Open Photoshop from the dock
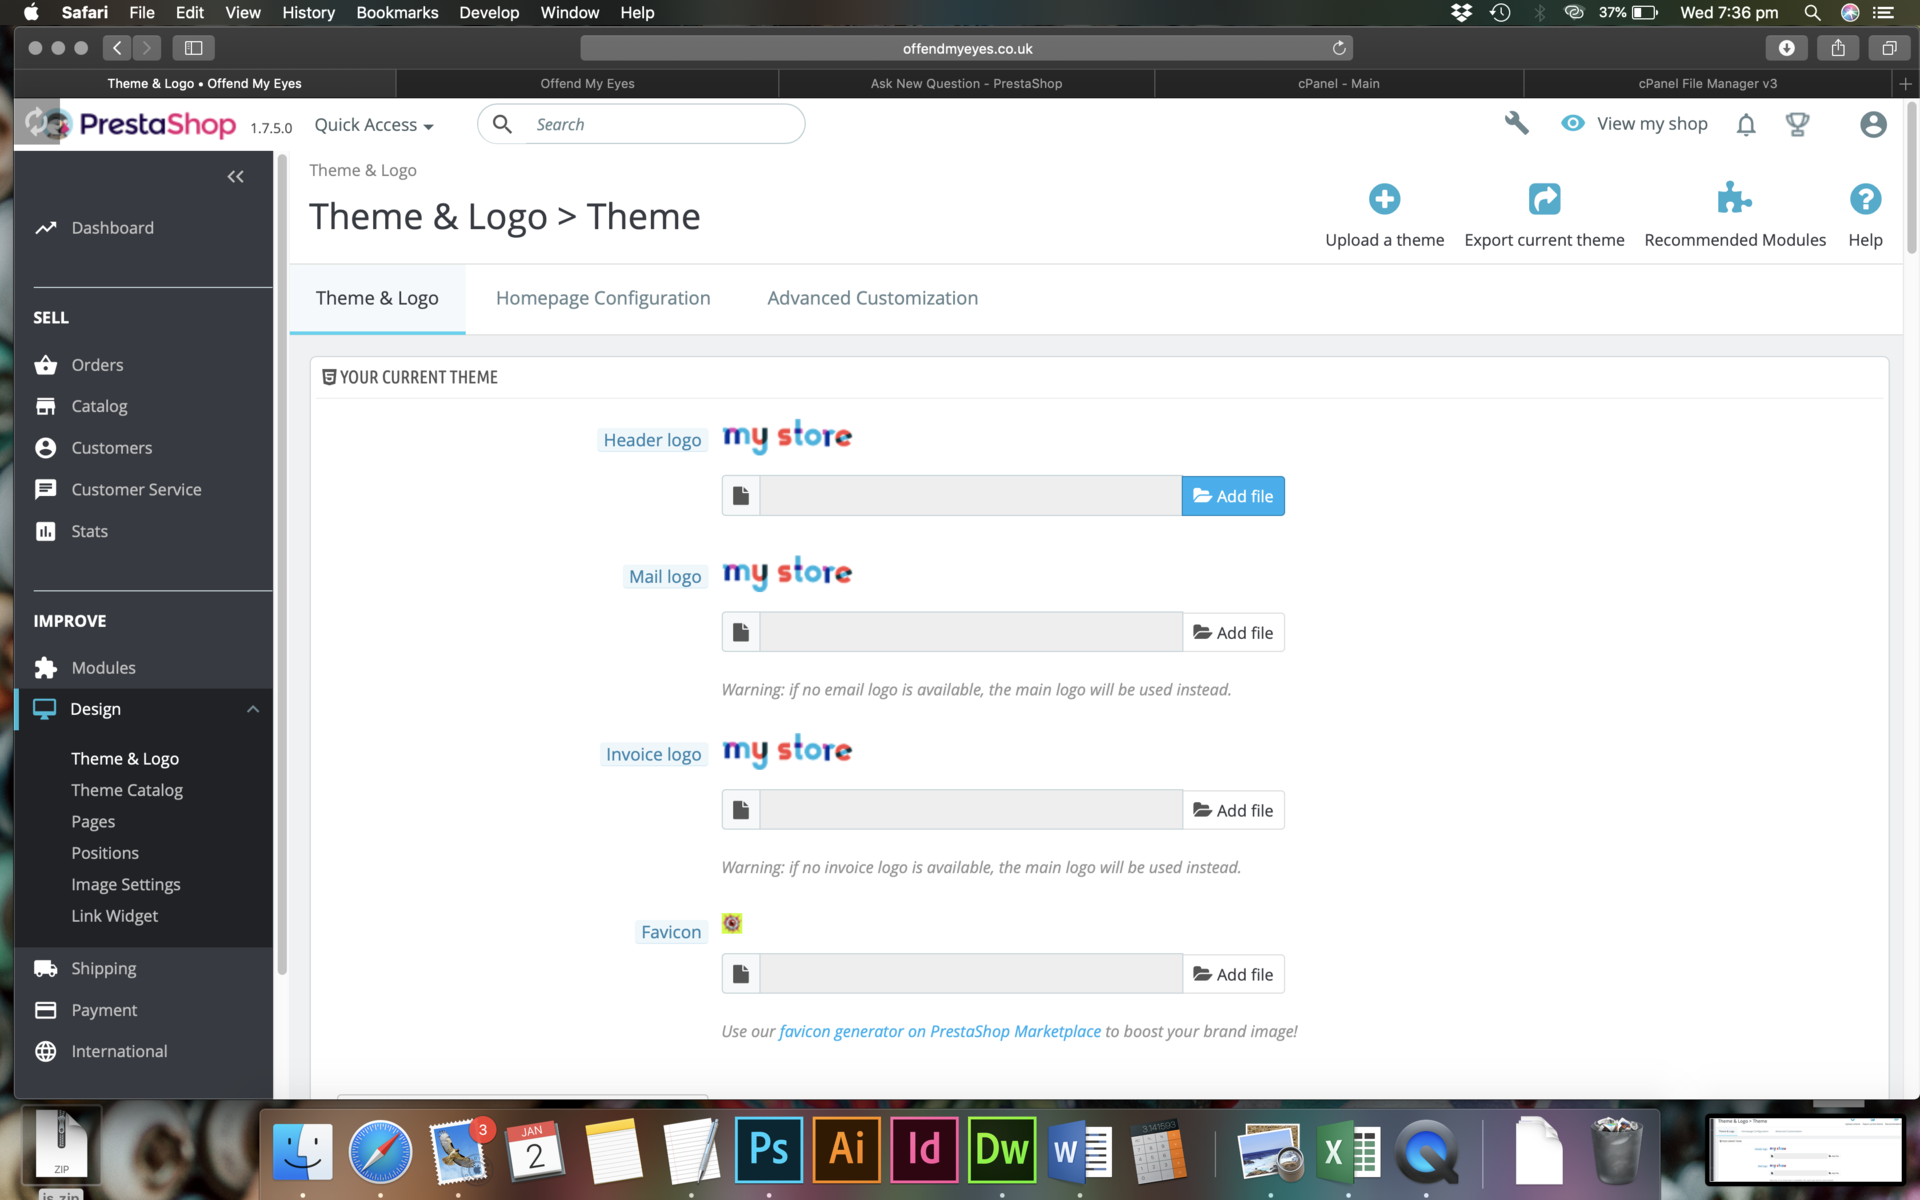 coord(768,1150)
